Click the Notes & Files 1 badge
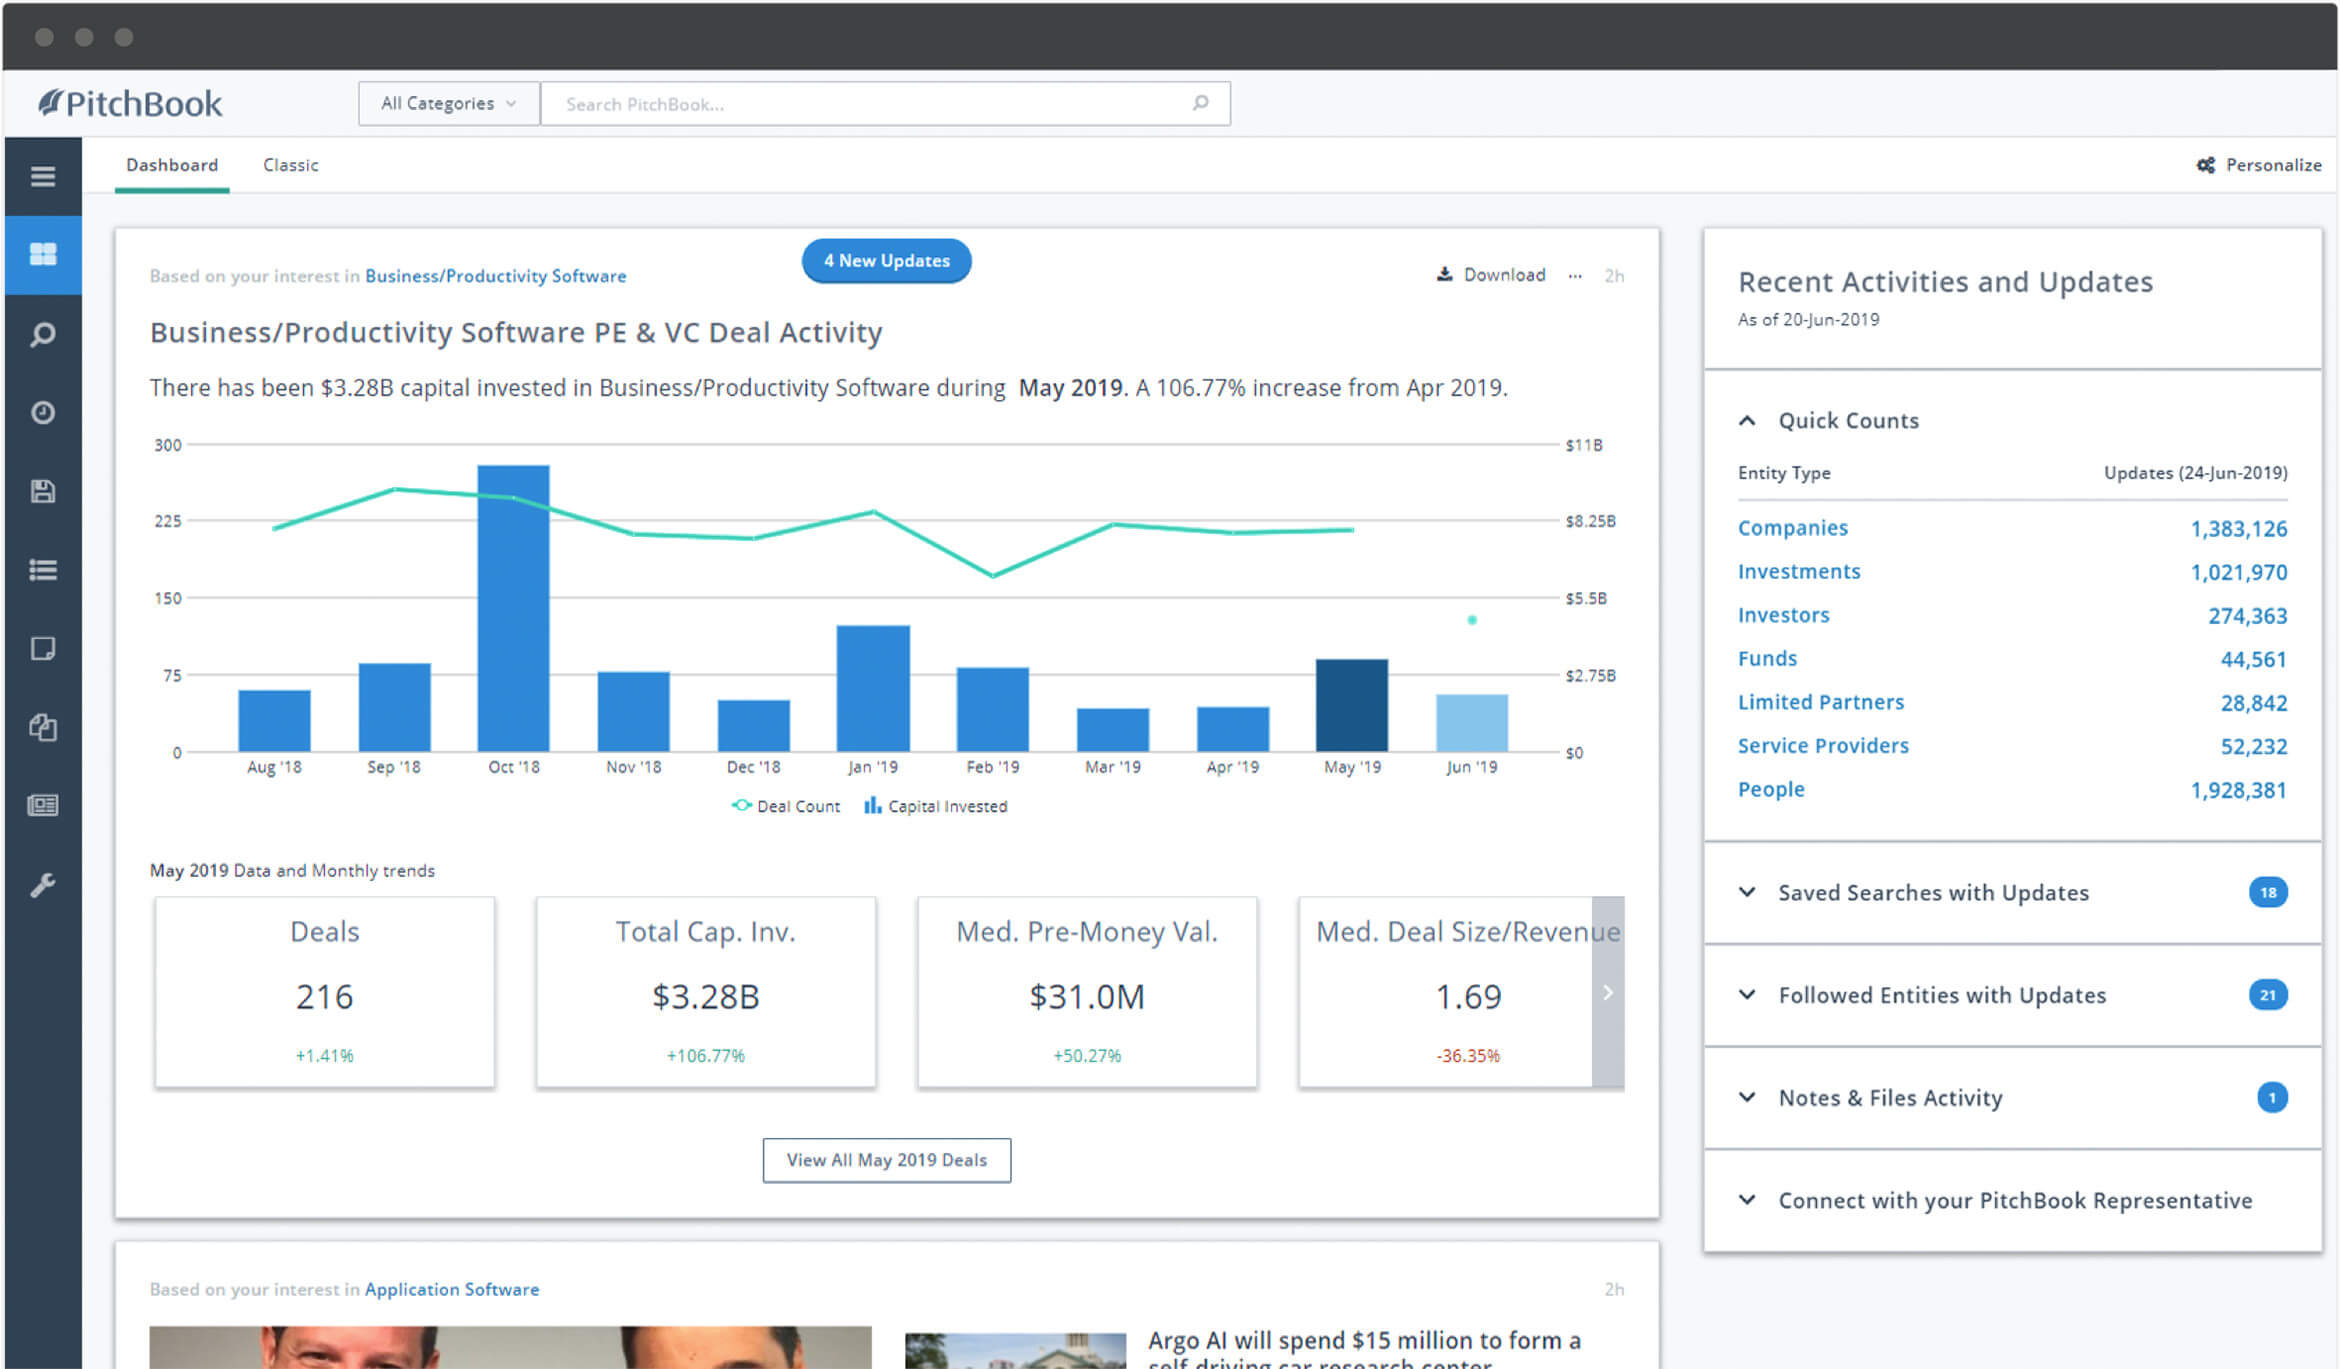The image size is (2340, 1369). coord(2272,1098)
